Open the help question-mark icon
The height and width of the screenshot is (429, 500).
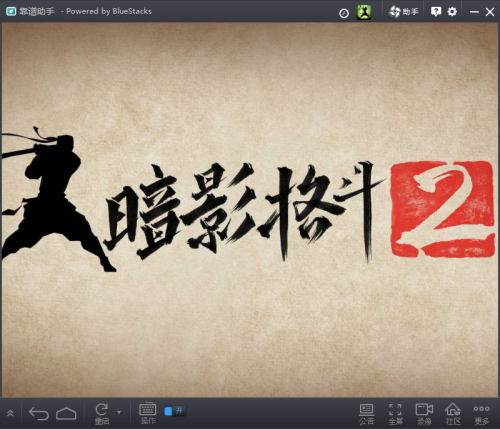(436, 12)
